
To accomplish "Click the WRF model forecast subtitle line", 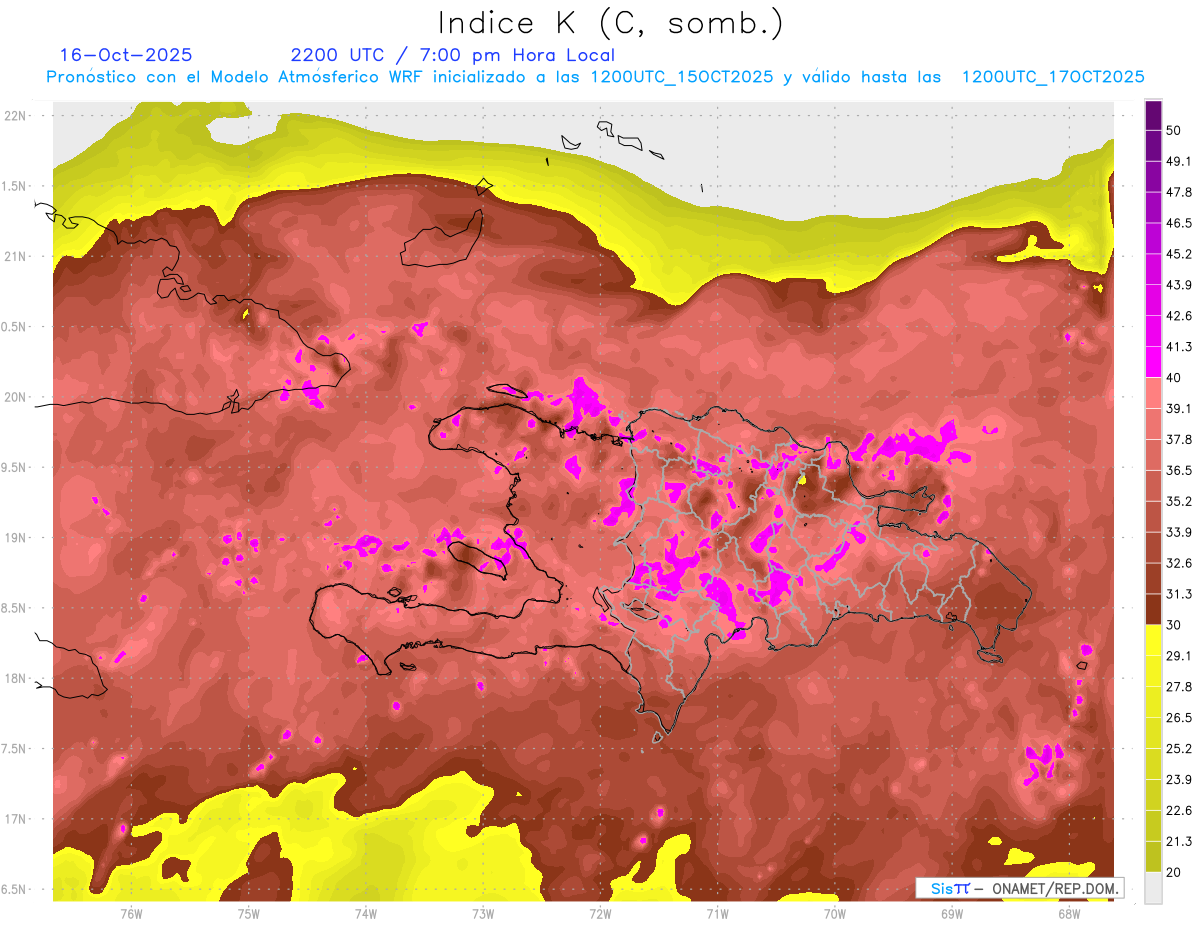I will (595, 77).
